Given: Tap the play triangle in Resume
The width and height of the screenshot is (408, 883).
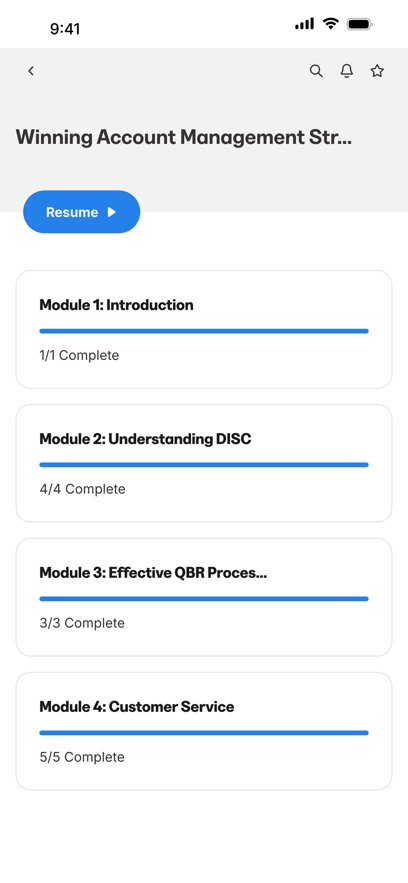Looking at the screenshot, I should click(111, 212).
